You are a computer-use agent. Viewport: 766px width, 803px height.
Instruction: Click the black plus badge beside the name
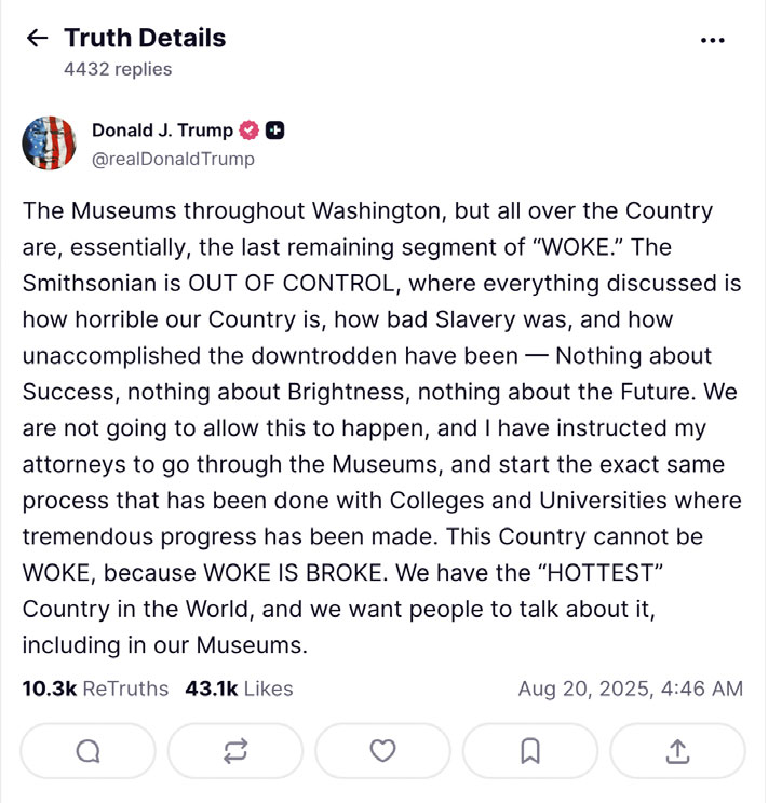275,130
